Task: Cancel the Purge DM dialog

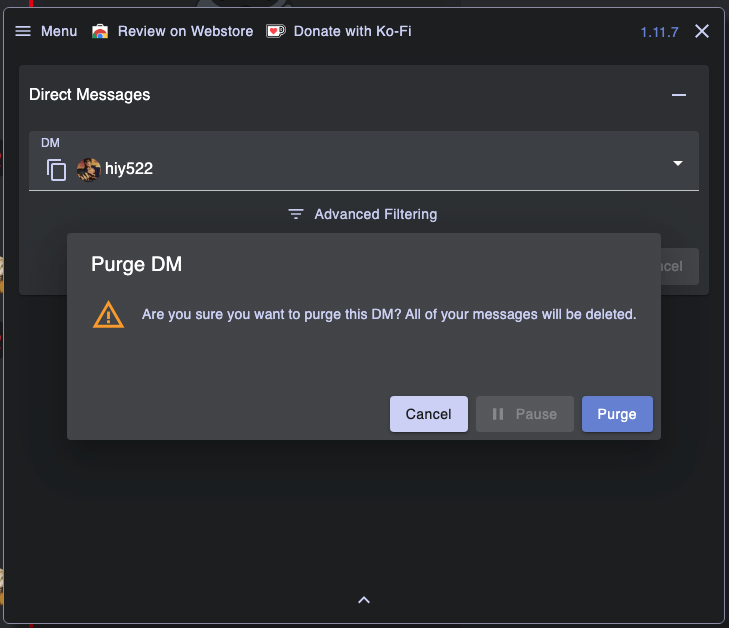Action: (x=429, y=414)
